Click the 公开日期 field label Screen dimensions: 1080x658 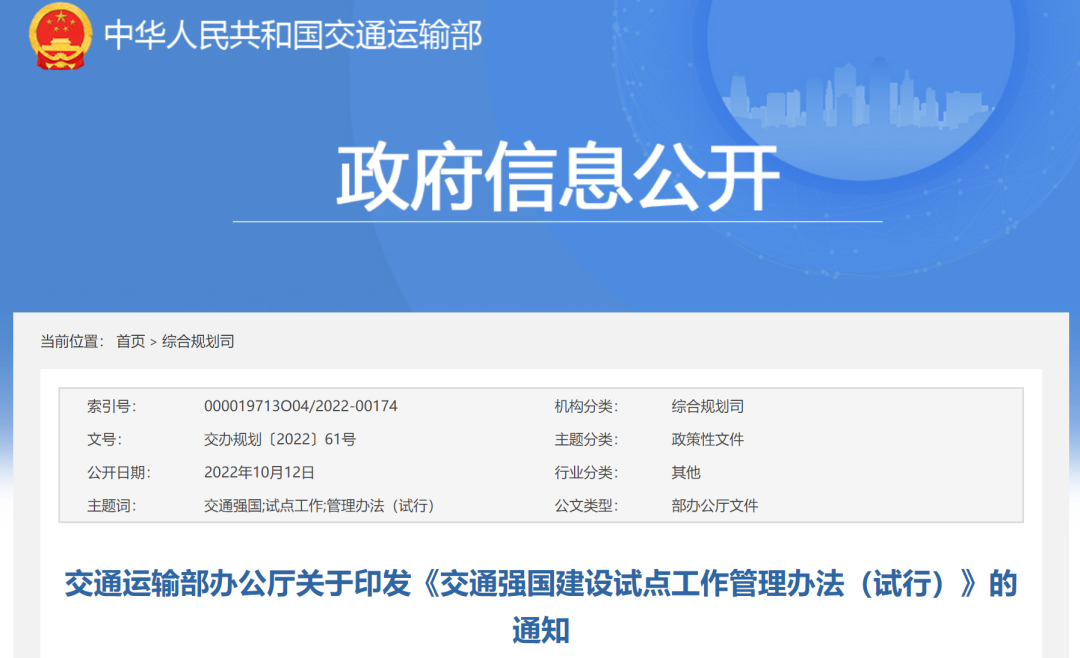[x=118, y=472]
